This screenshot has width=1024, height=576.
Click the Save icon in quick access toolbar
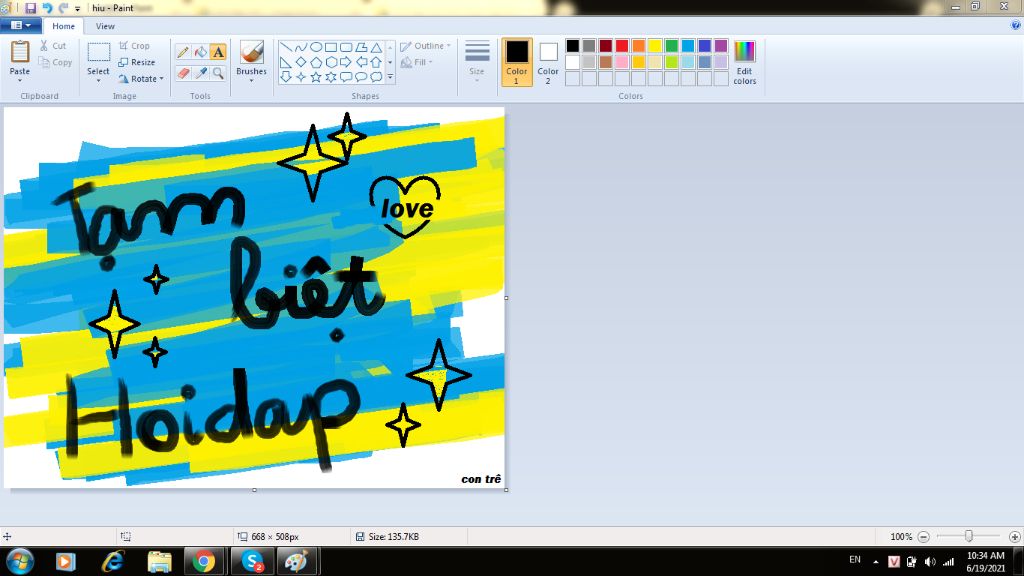pos(31,8)
